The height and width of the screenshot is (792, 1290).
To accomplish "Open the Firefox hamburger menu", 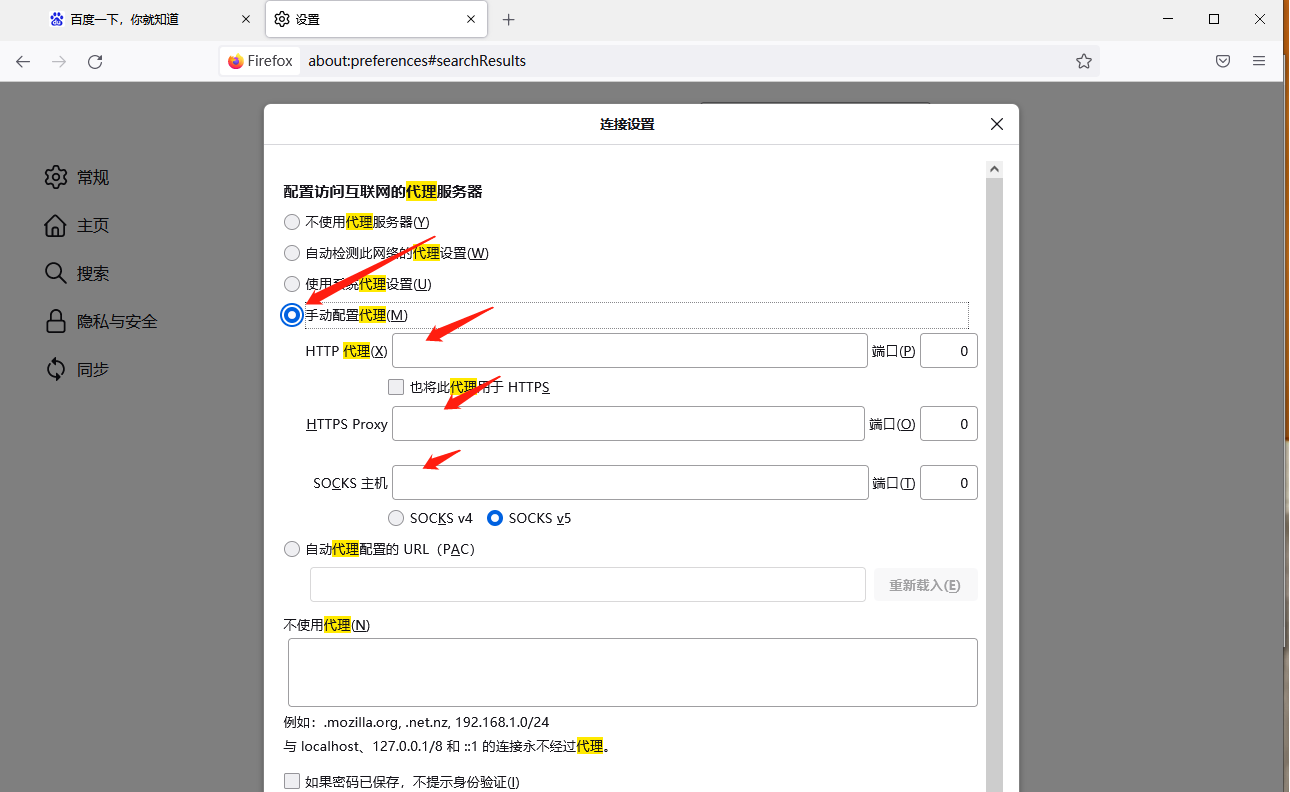I will pos(1259,61).
